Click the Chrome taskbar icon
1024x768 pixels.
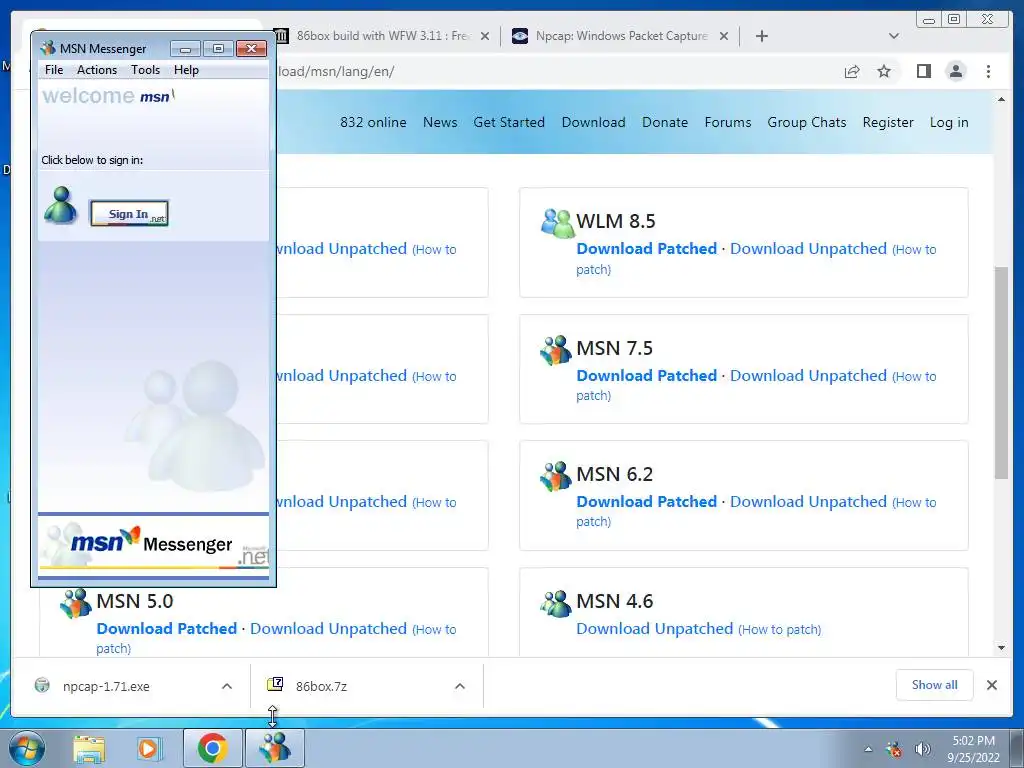pyautogui.click(x=212, y=748)
